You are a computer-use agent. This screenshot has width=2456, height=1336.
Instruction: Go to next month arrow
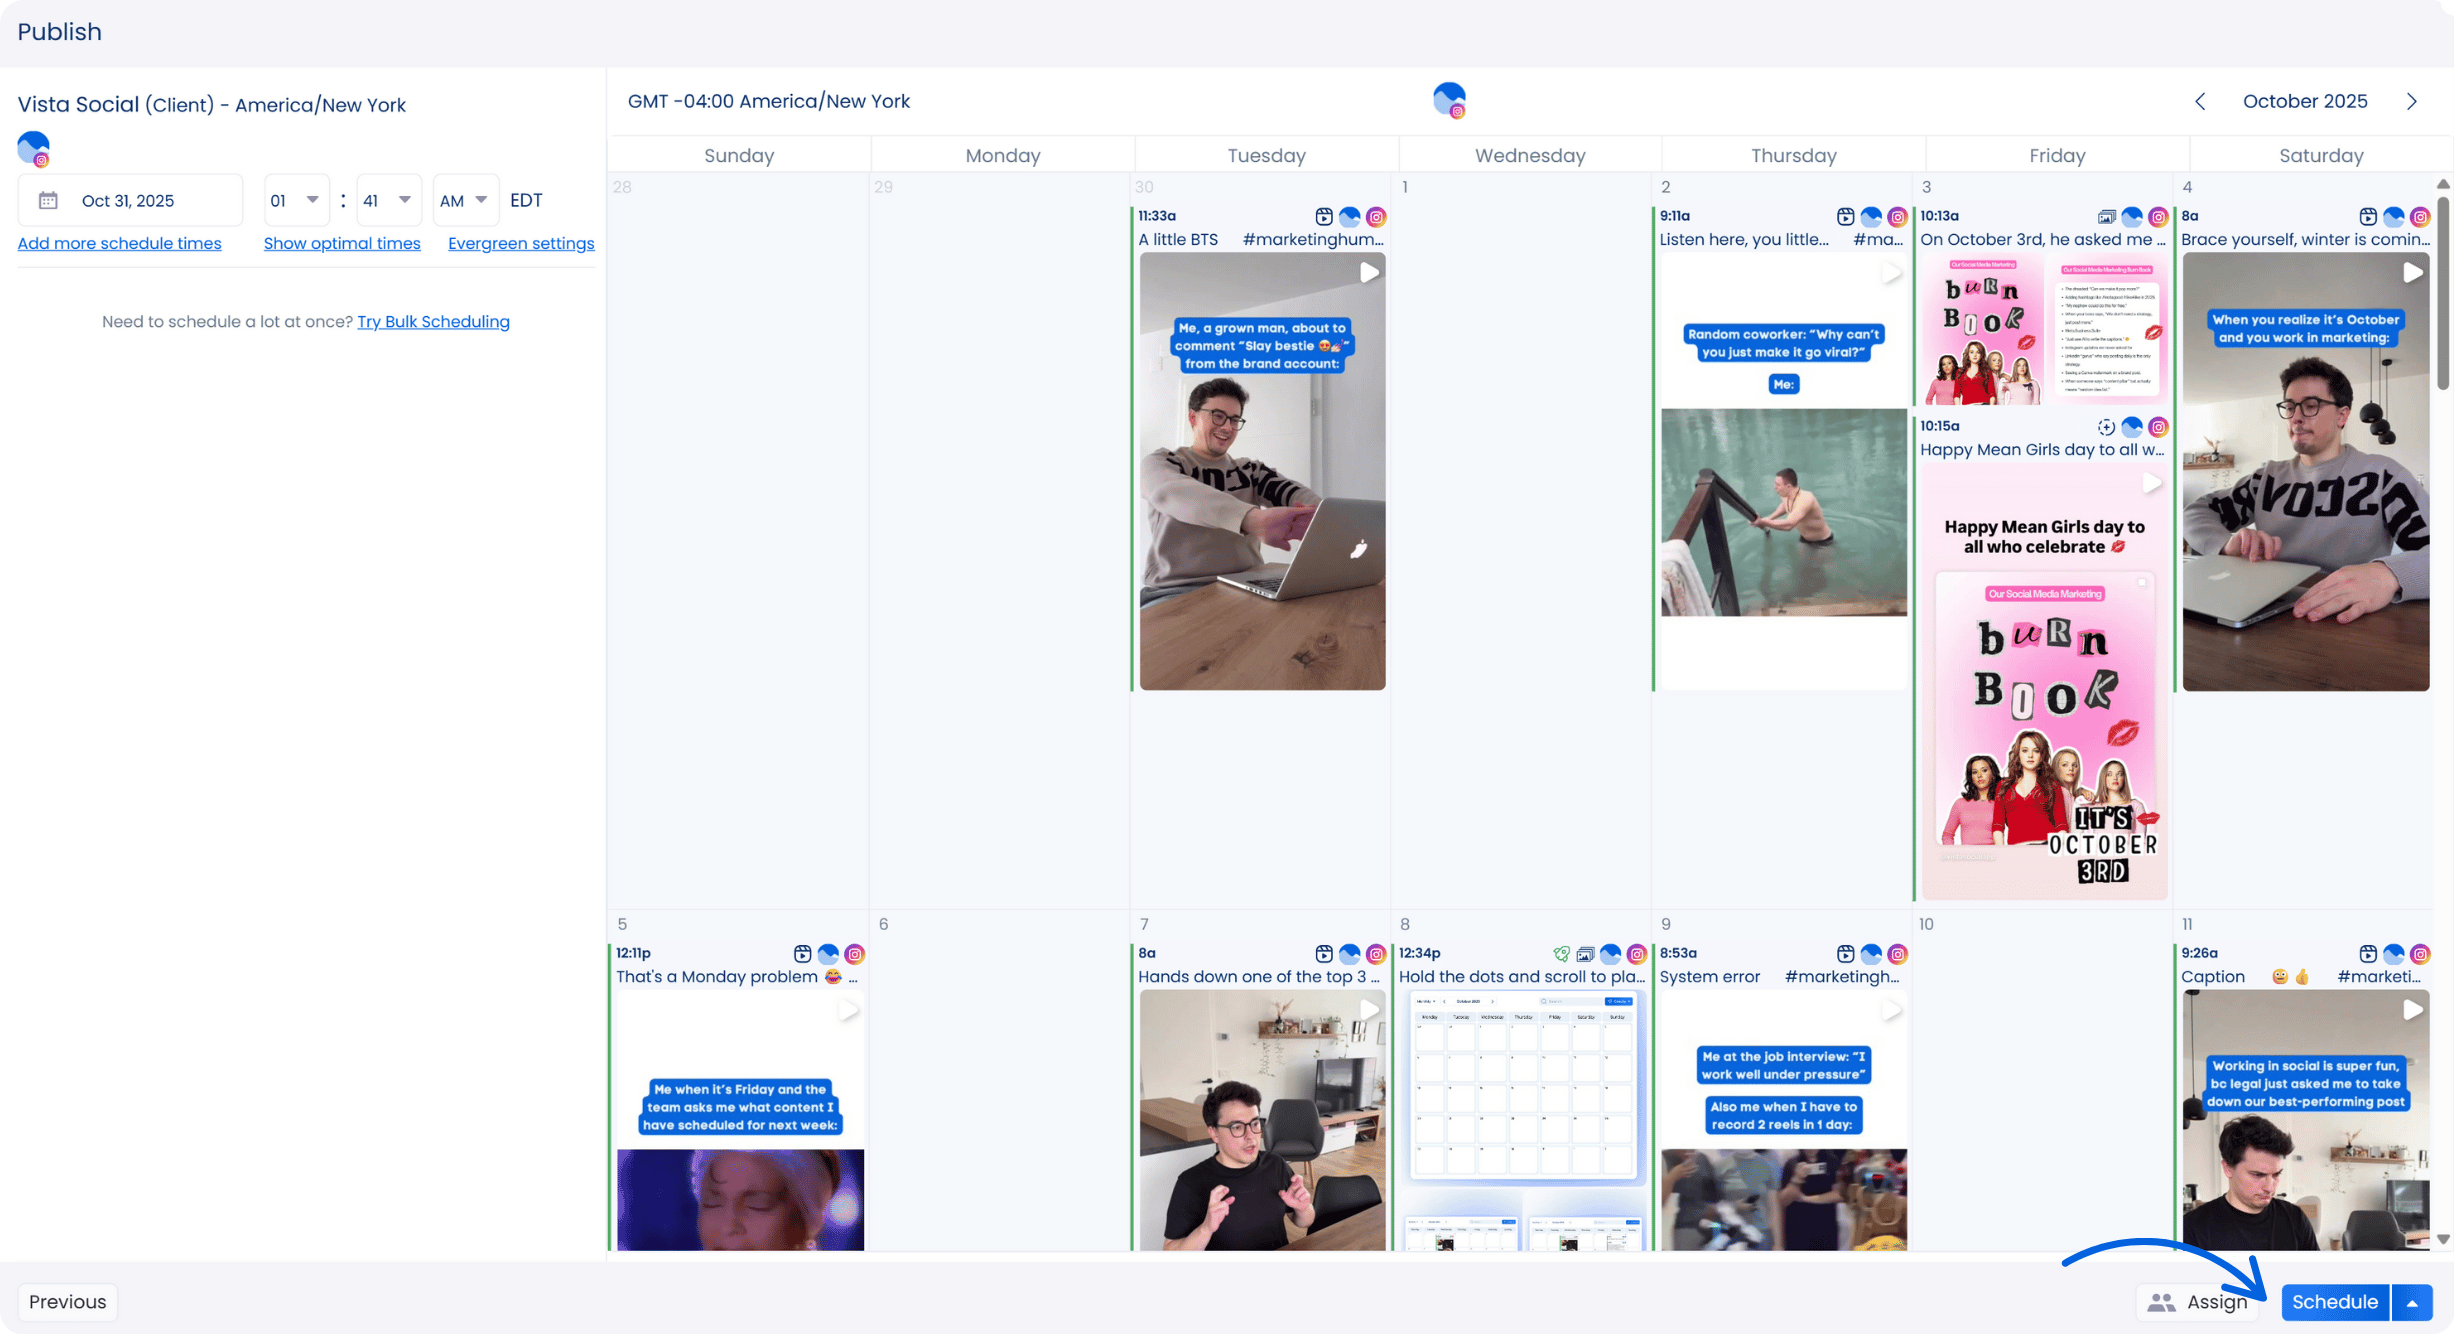(2411, 101)
